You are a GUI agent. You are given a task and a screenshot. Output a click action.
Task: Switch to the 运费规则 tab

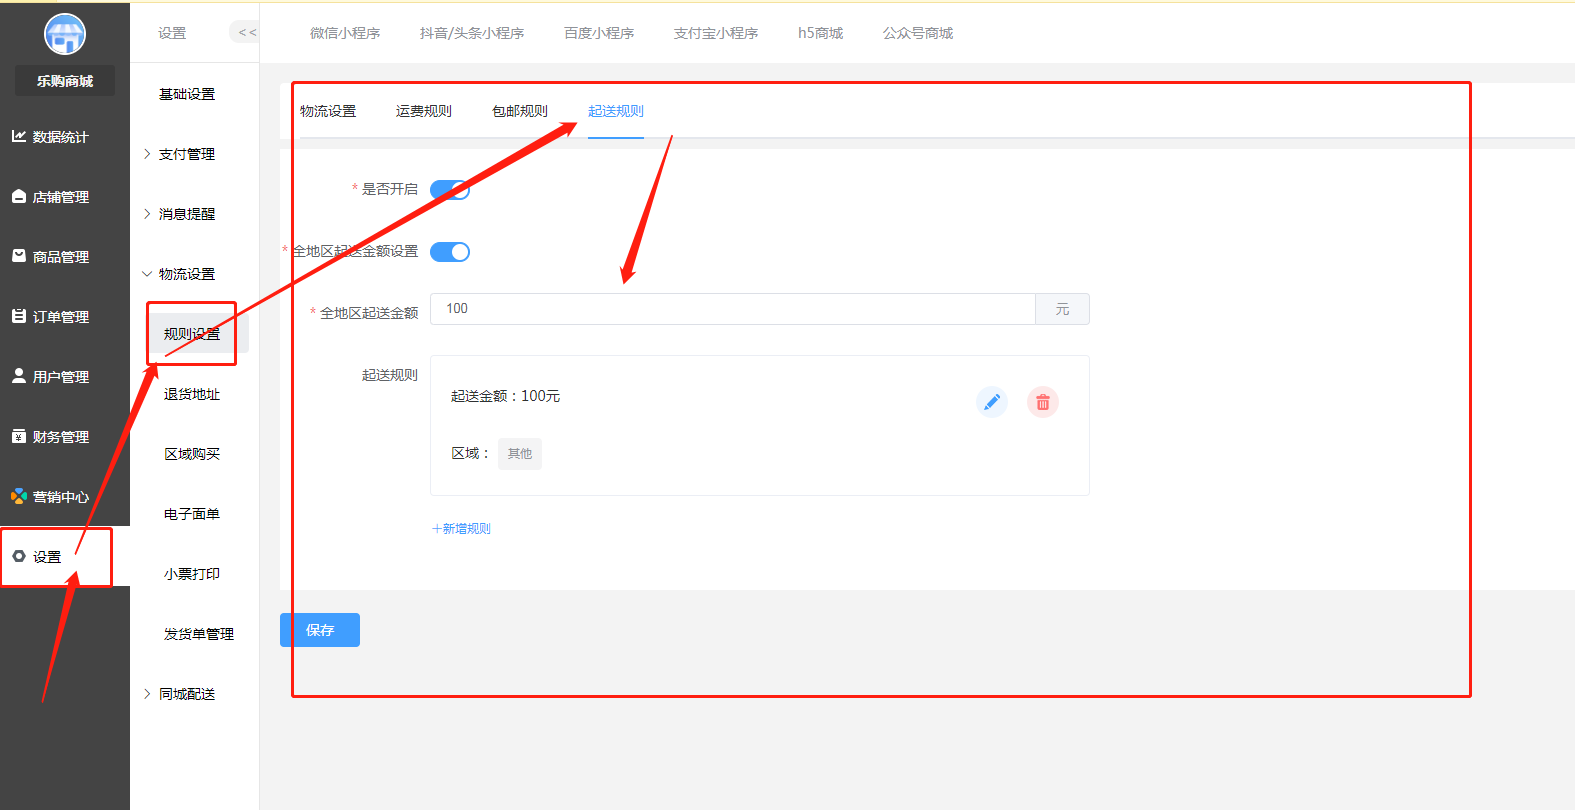pos(424,111)
